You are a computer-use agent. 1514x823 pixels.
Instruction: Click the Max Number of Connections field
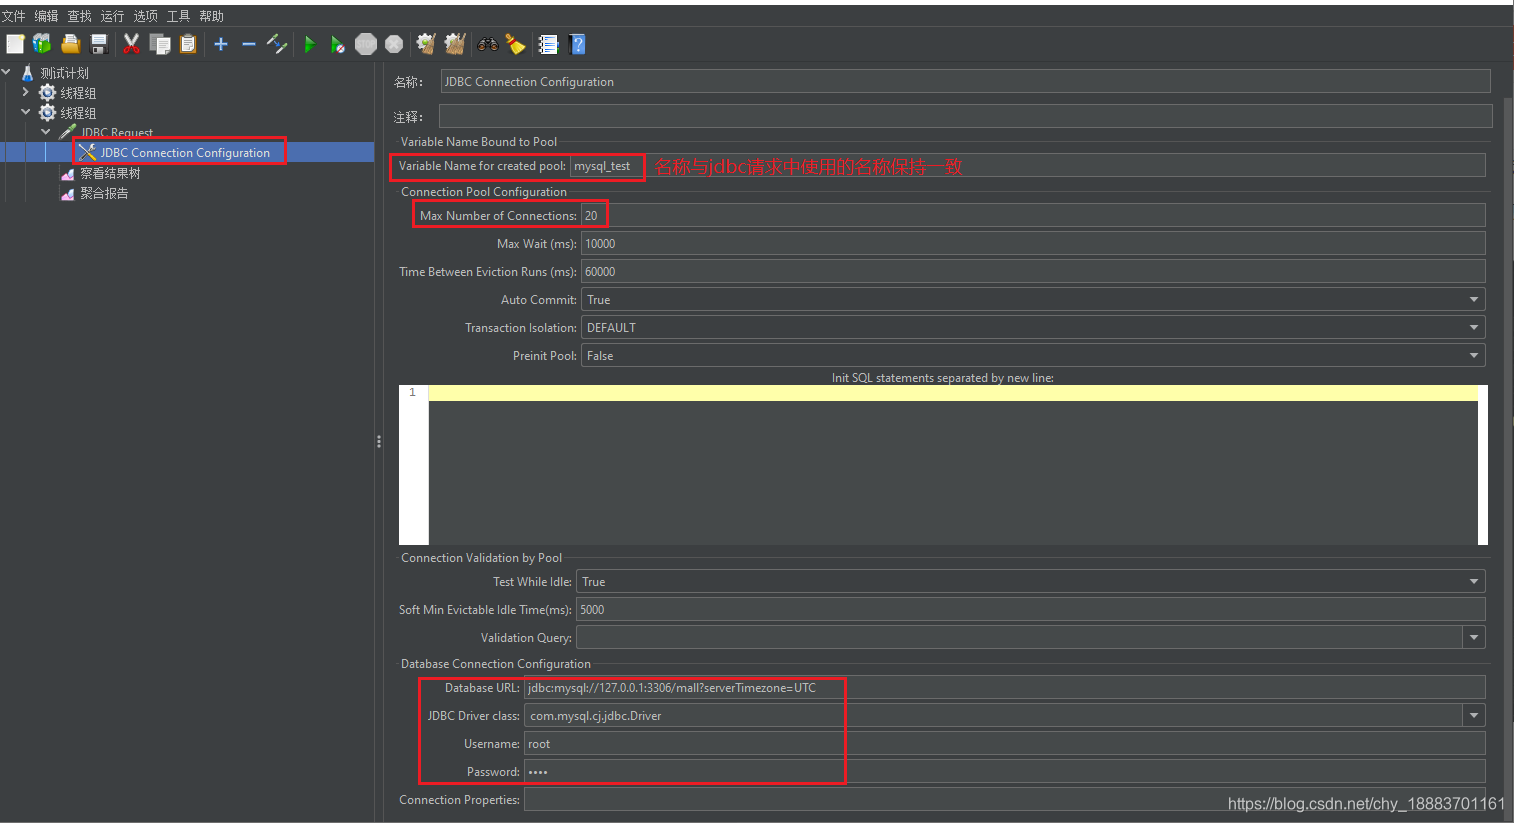[1033, 215]
